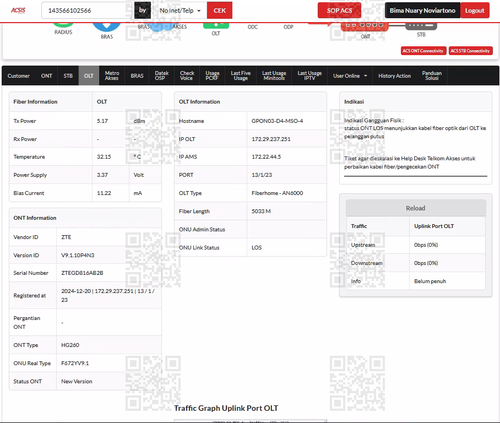Select Power Supply value 3.37
The image size is (500, 423).
[x=102, y=175]
